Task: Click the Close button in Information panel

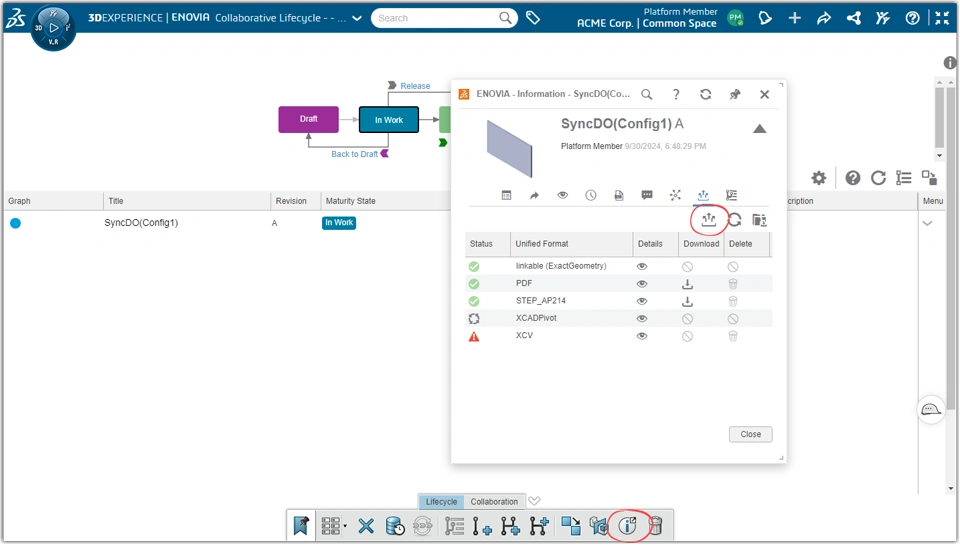Action: pyautogui.click(x=751, y=435)
